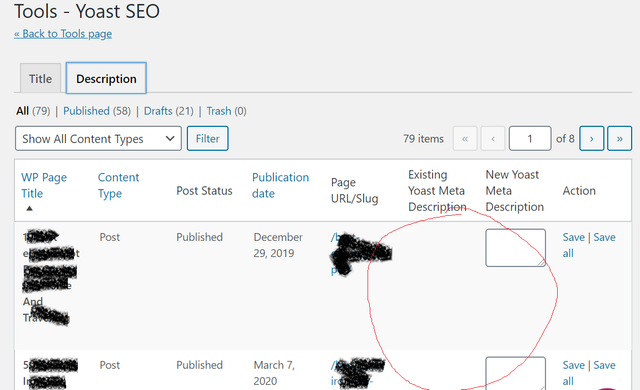Save the March 7, 2020 post row
Image resolution: width=640 pixels, height=390 pixels.
tap(573, 365)
